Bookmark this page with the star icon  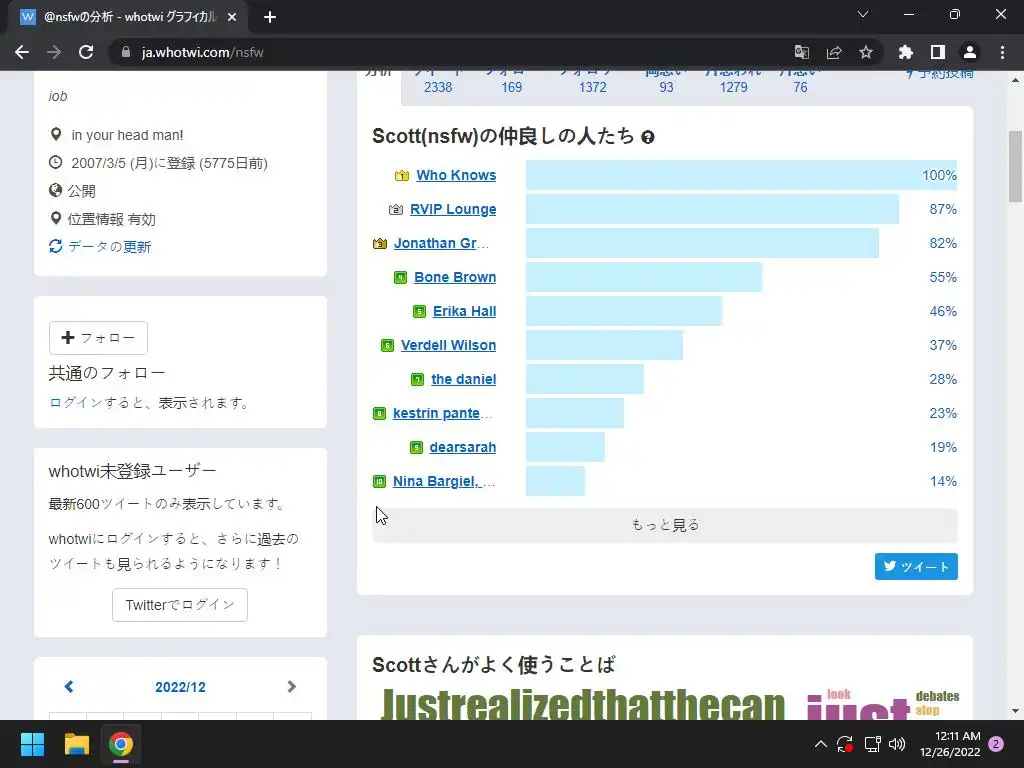[866, 52]
